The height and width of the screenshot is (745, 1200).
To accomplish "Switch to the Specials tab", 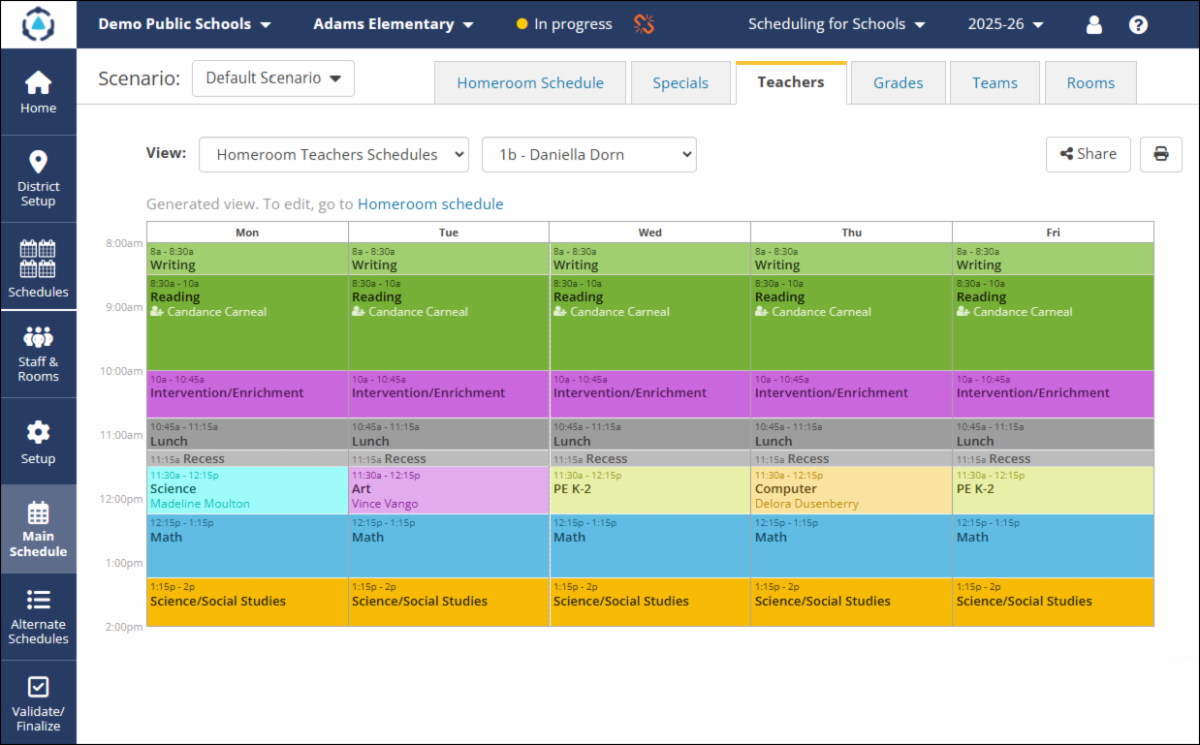I will coord(680,83).
